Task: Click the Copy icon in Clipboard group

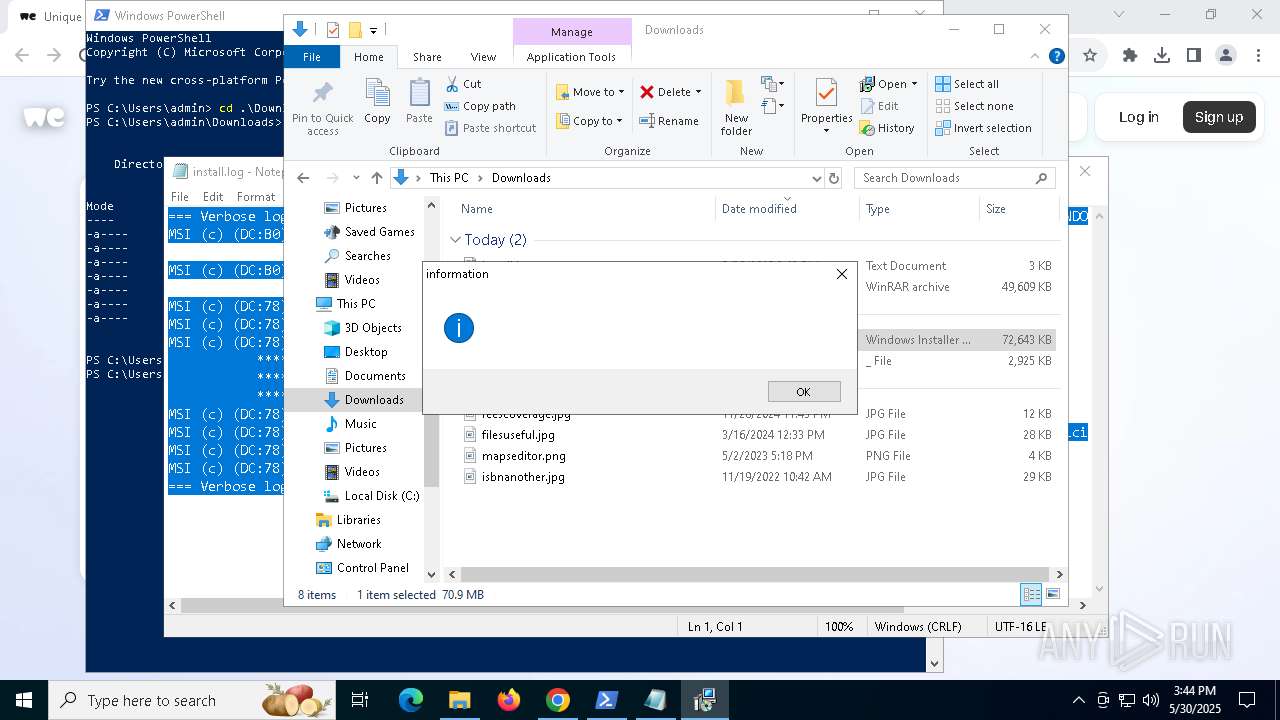Action: 377,93
